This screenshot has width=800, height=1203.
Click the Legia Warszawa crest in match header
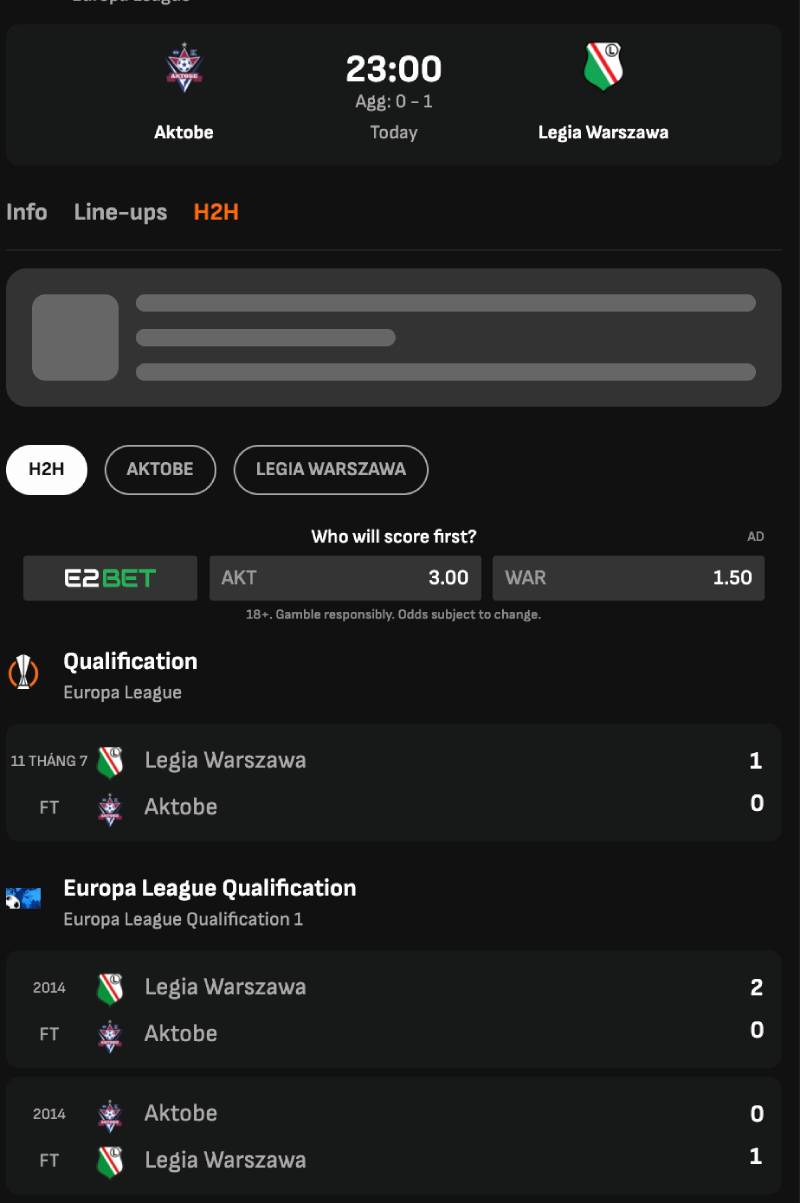[x=603, y=66]
